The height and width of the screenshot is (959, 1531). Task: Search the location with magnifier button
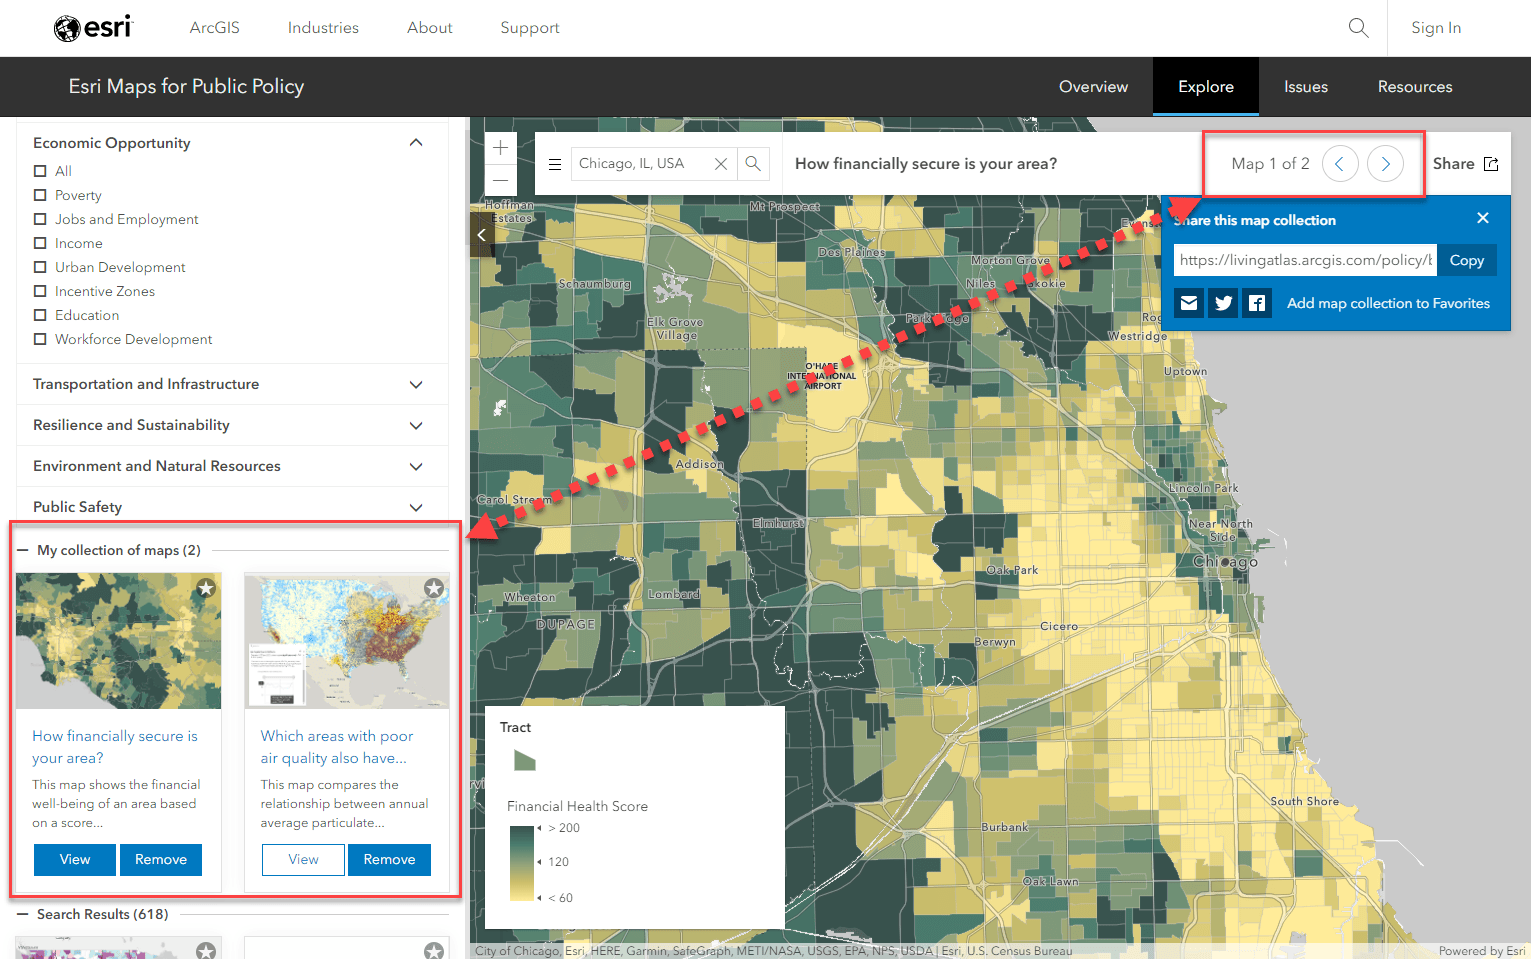[753, 164]
